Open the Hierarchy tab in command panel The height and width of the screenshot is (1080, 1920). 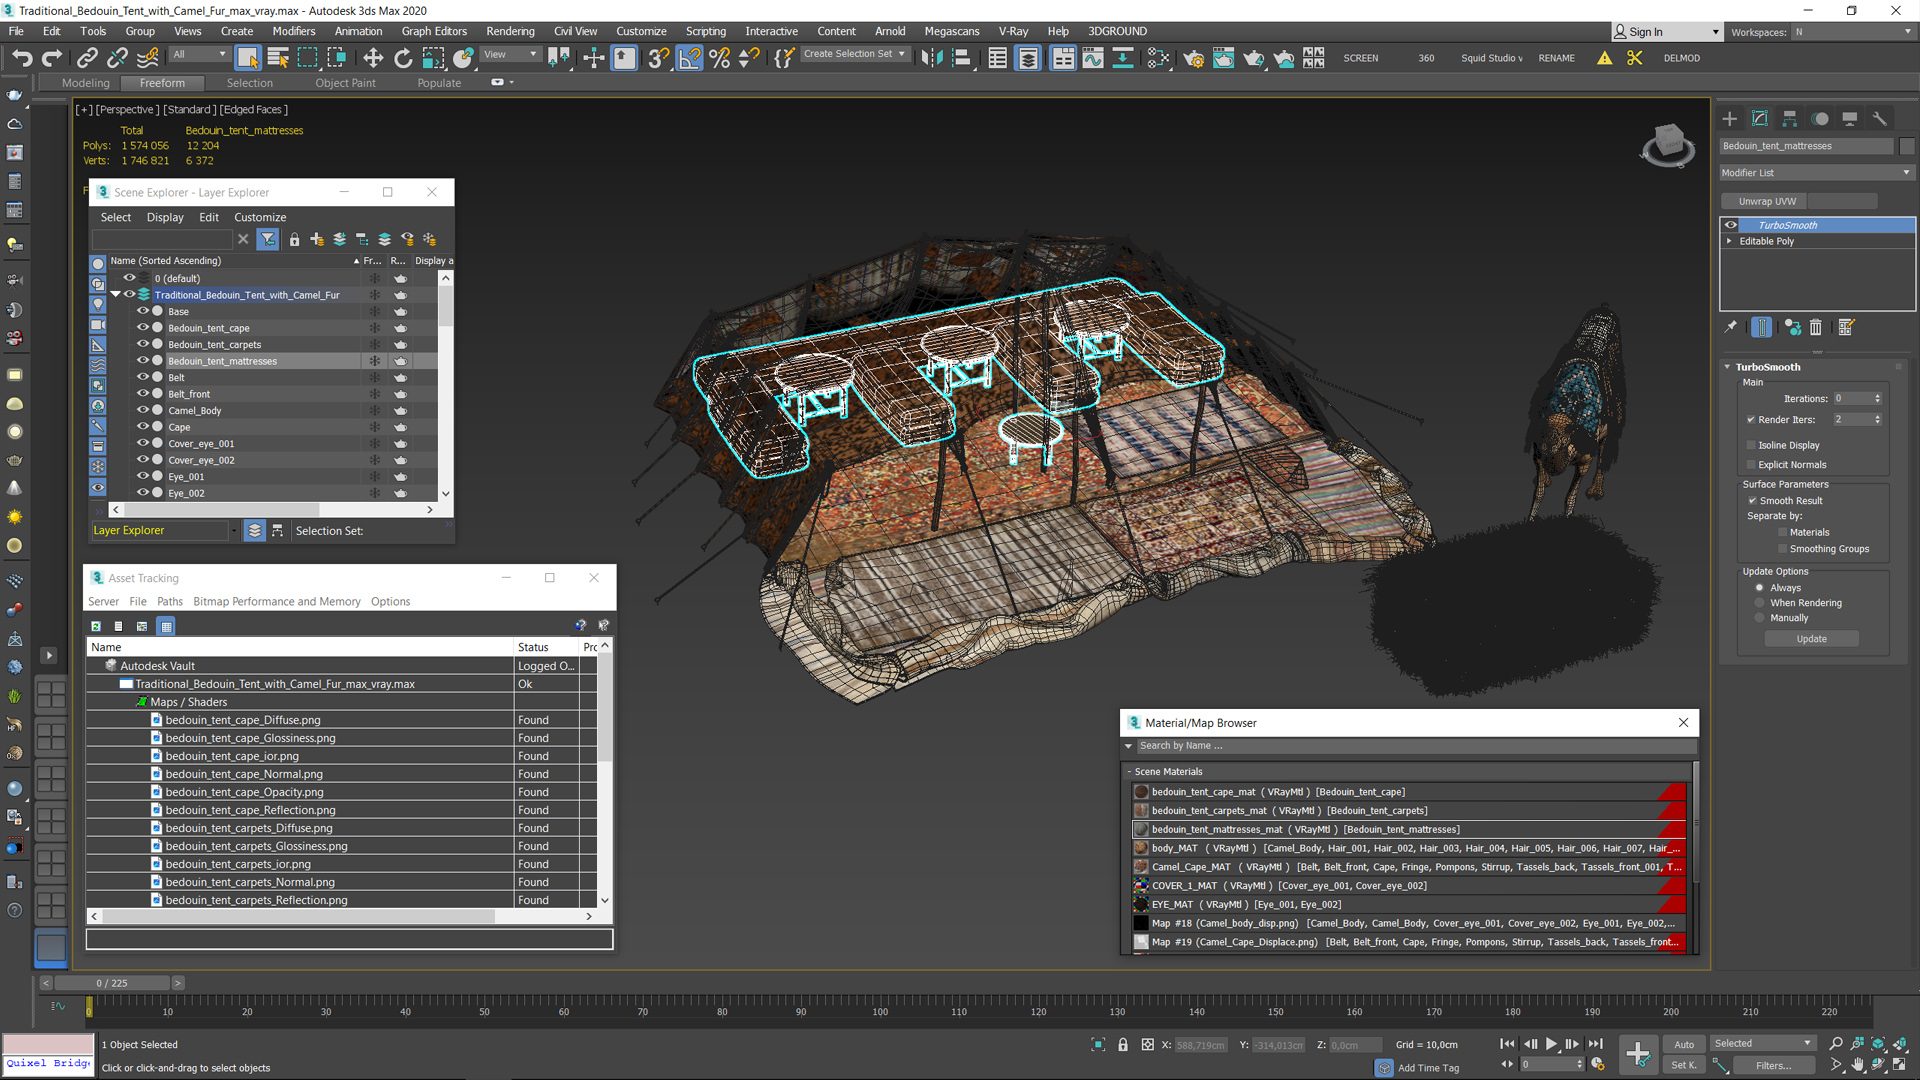tap(1790, 119)
